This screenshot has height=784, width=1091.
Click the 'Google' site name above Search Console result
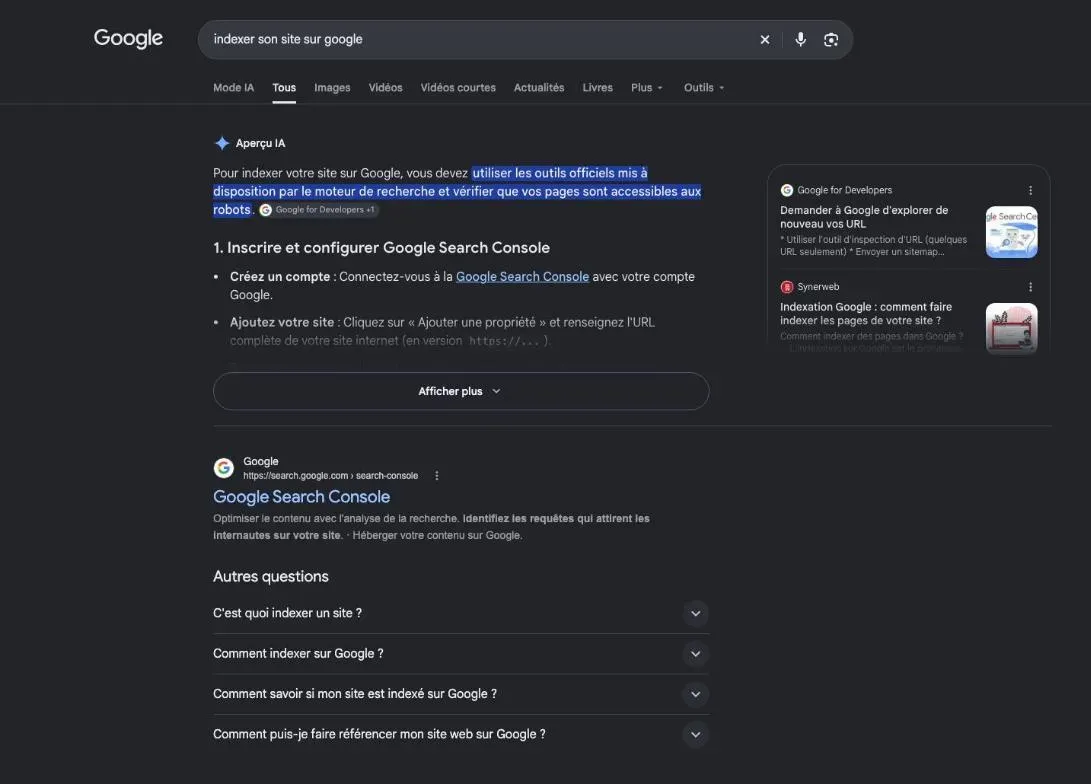tap(261, 461)
